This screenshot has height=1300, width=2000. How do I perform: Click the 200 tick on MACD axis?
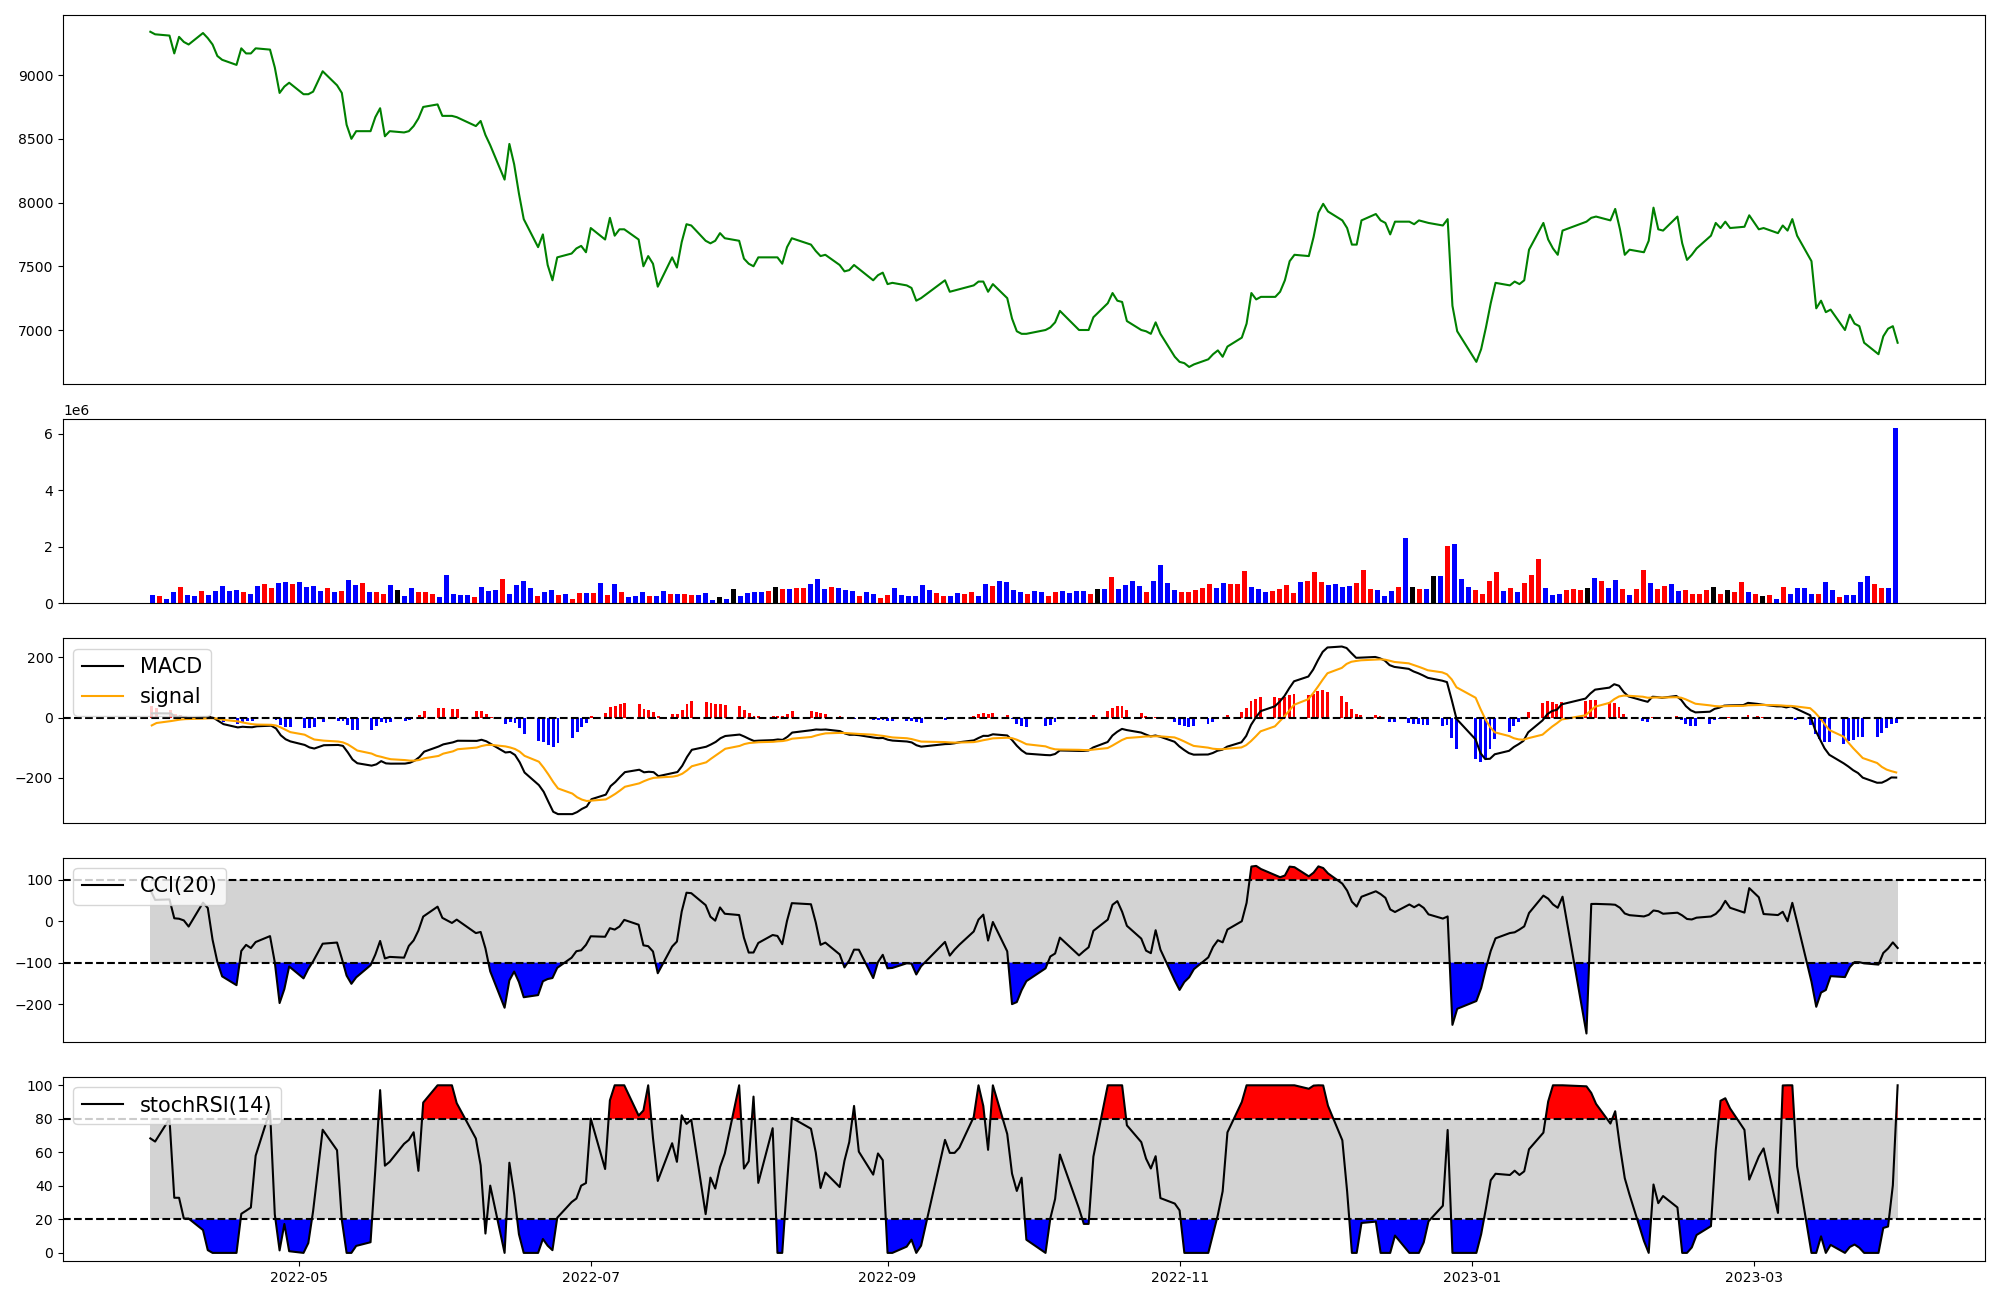point(41,658)
